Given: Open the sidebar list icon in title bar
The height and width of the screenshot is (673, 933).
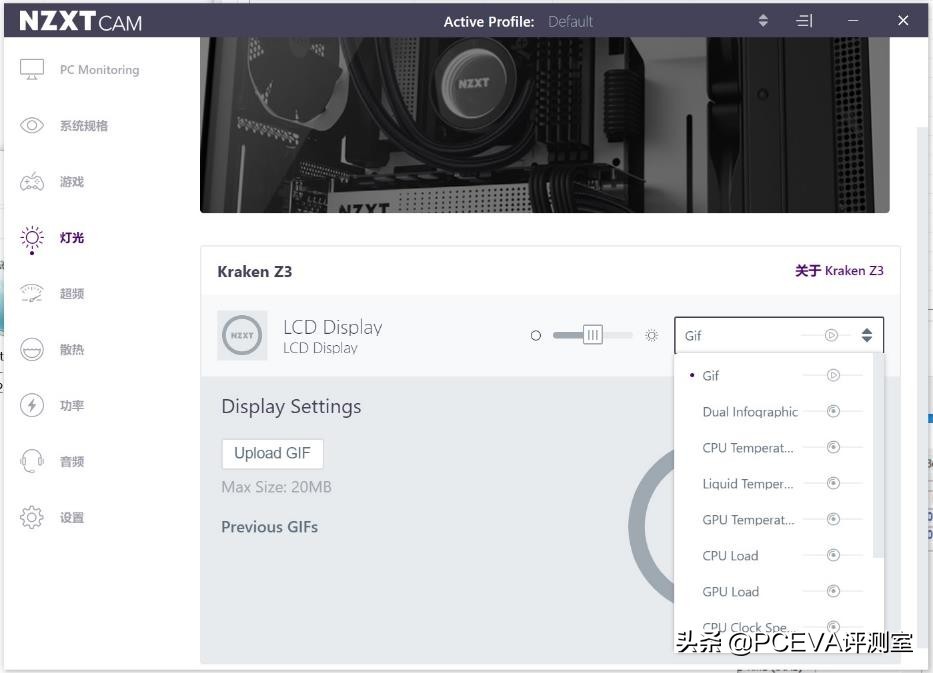Looking at the screenshot, I should click(x=804, y=21).
